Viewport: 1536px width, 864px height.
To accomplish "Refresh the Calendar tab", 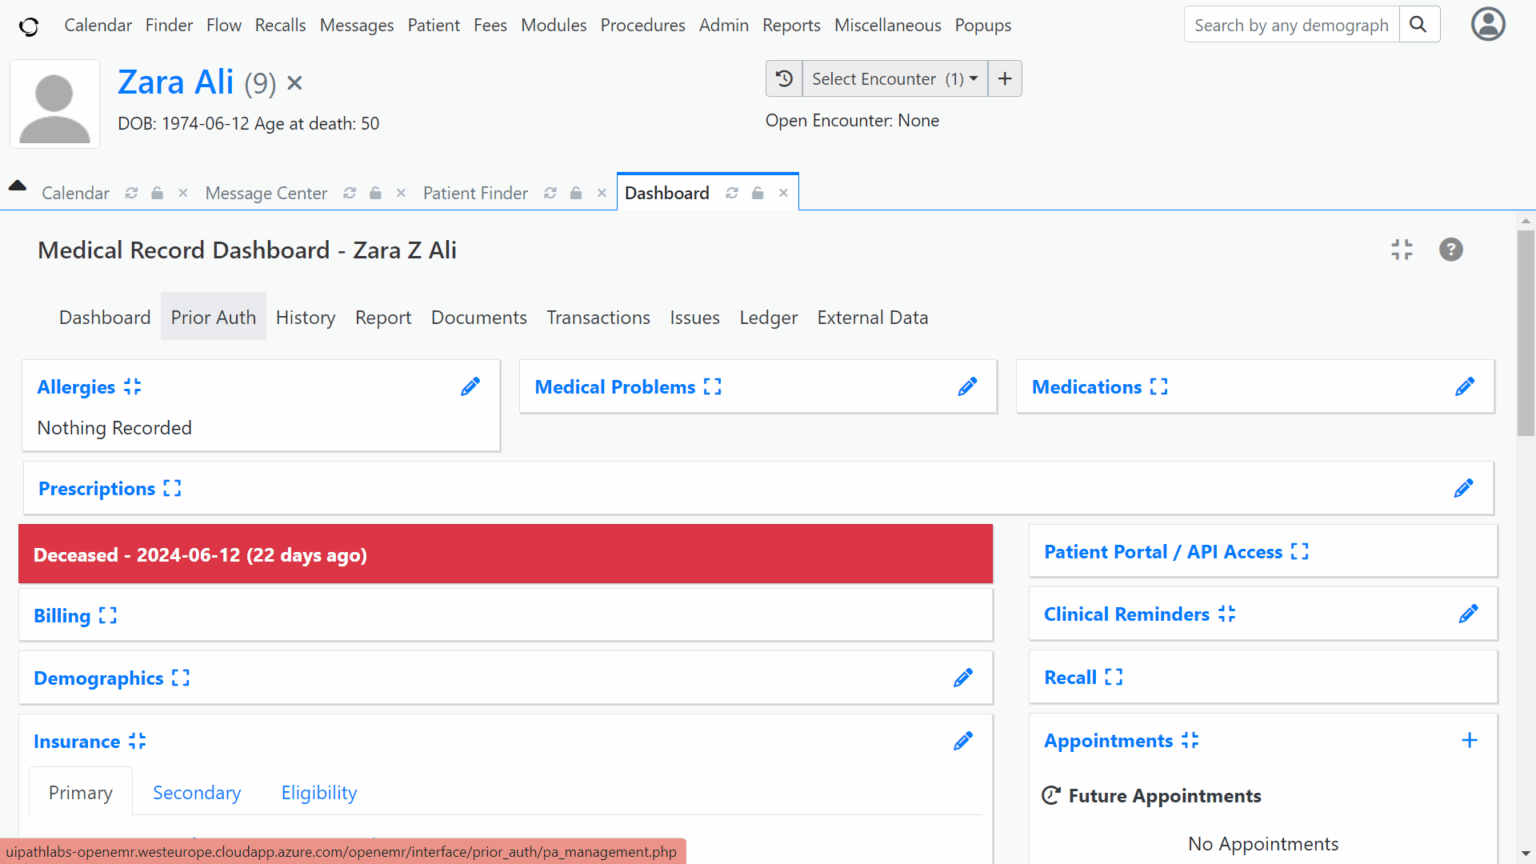I will 131,192.
